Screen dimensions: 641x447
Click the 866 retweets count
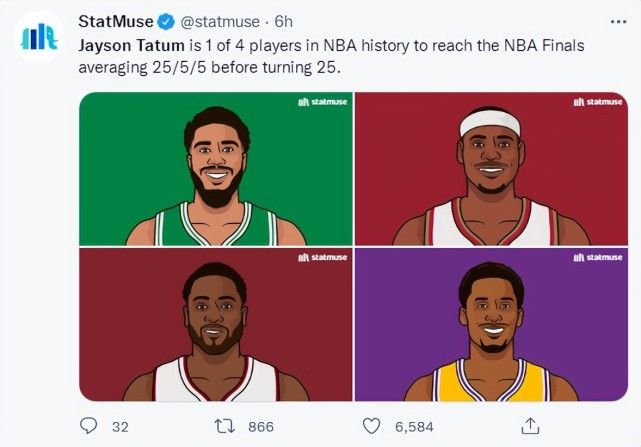tap(260, 427)
